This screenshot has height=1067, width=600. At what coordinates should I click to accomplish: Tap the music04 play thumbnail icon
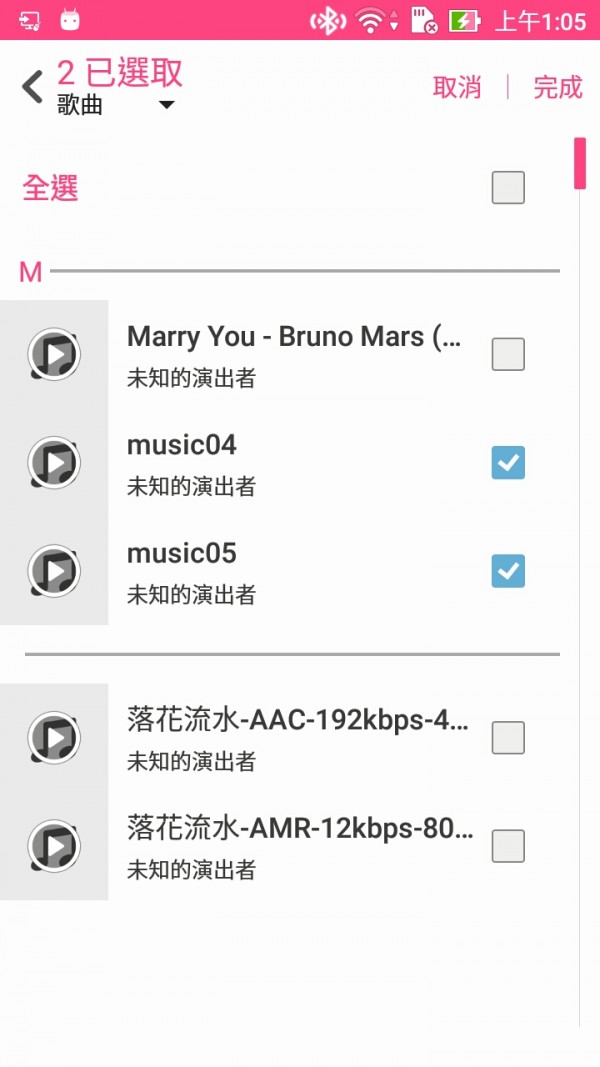pos(54,463)
